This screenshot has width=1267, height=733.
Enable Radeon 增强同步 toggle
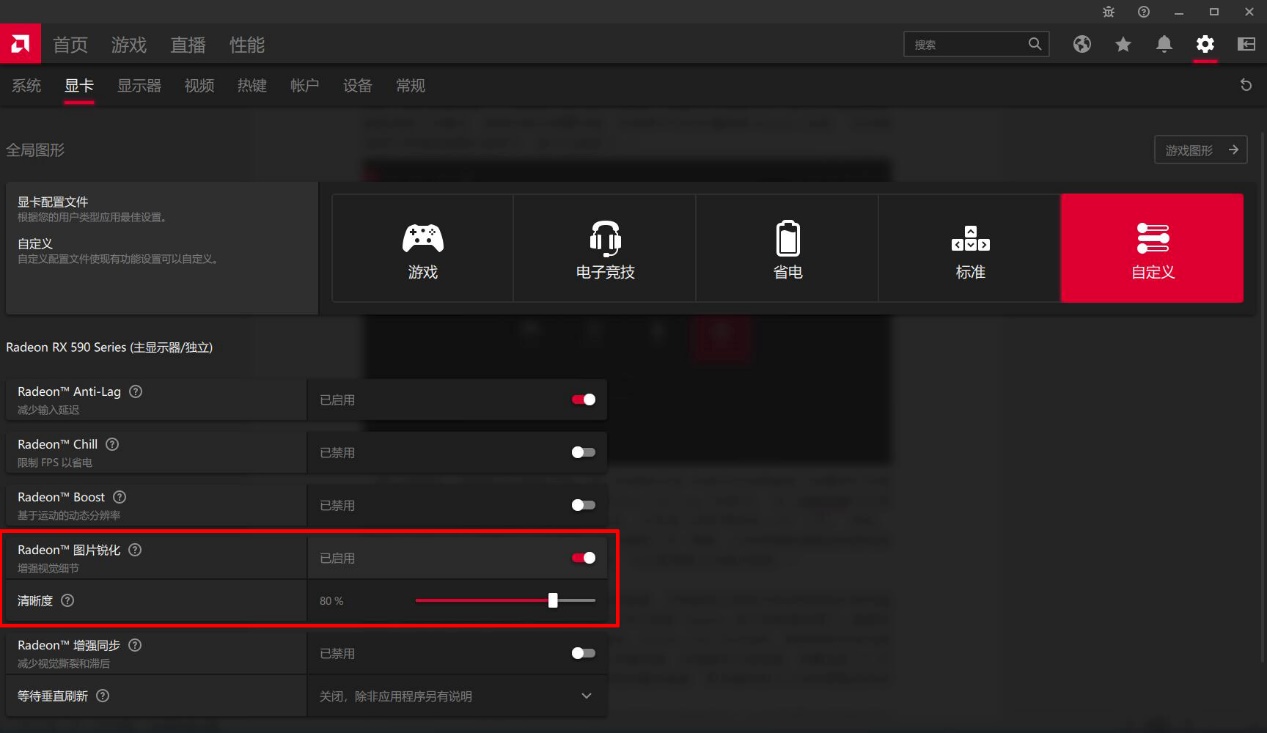coord(583,653)
